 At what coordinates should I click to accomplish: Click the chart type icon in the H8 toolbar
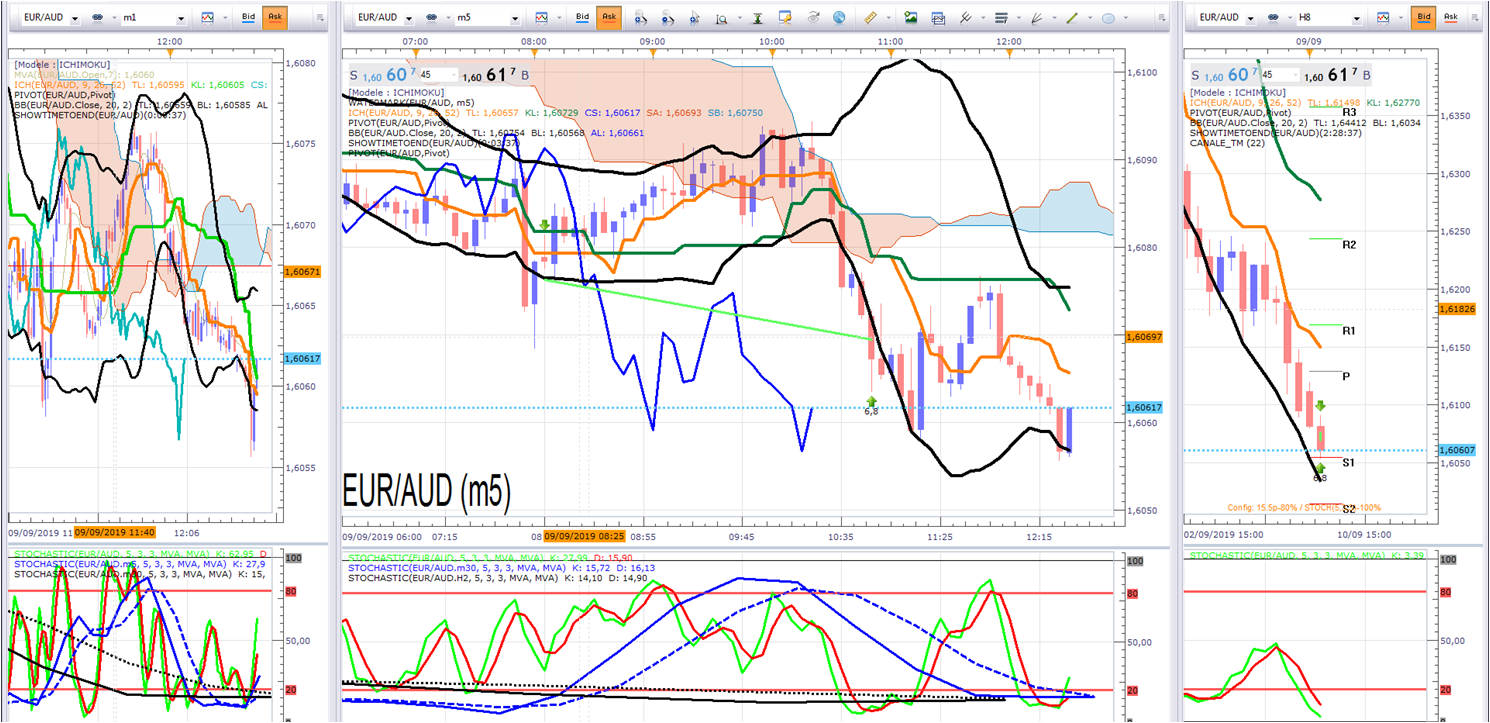point(1385,18)
